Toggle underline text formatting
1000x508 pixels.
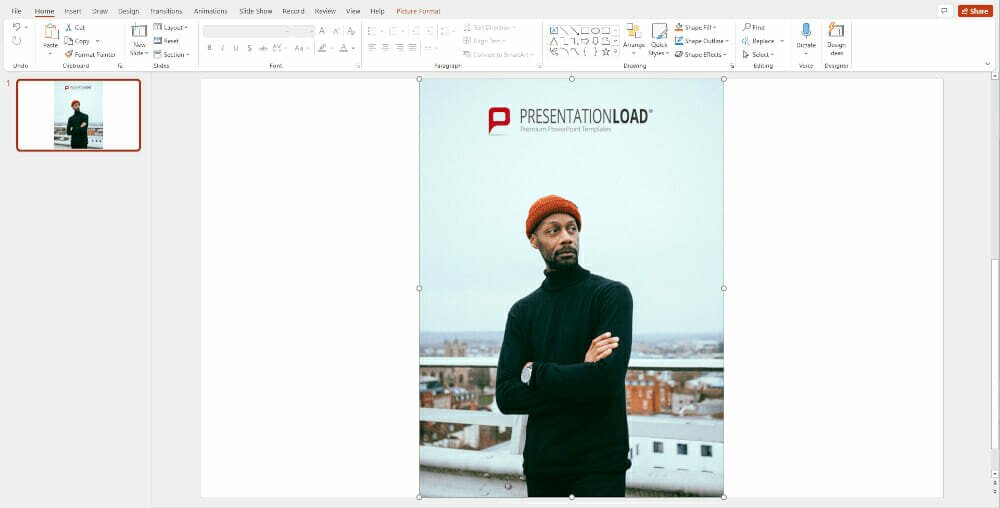236,48
